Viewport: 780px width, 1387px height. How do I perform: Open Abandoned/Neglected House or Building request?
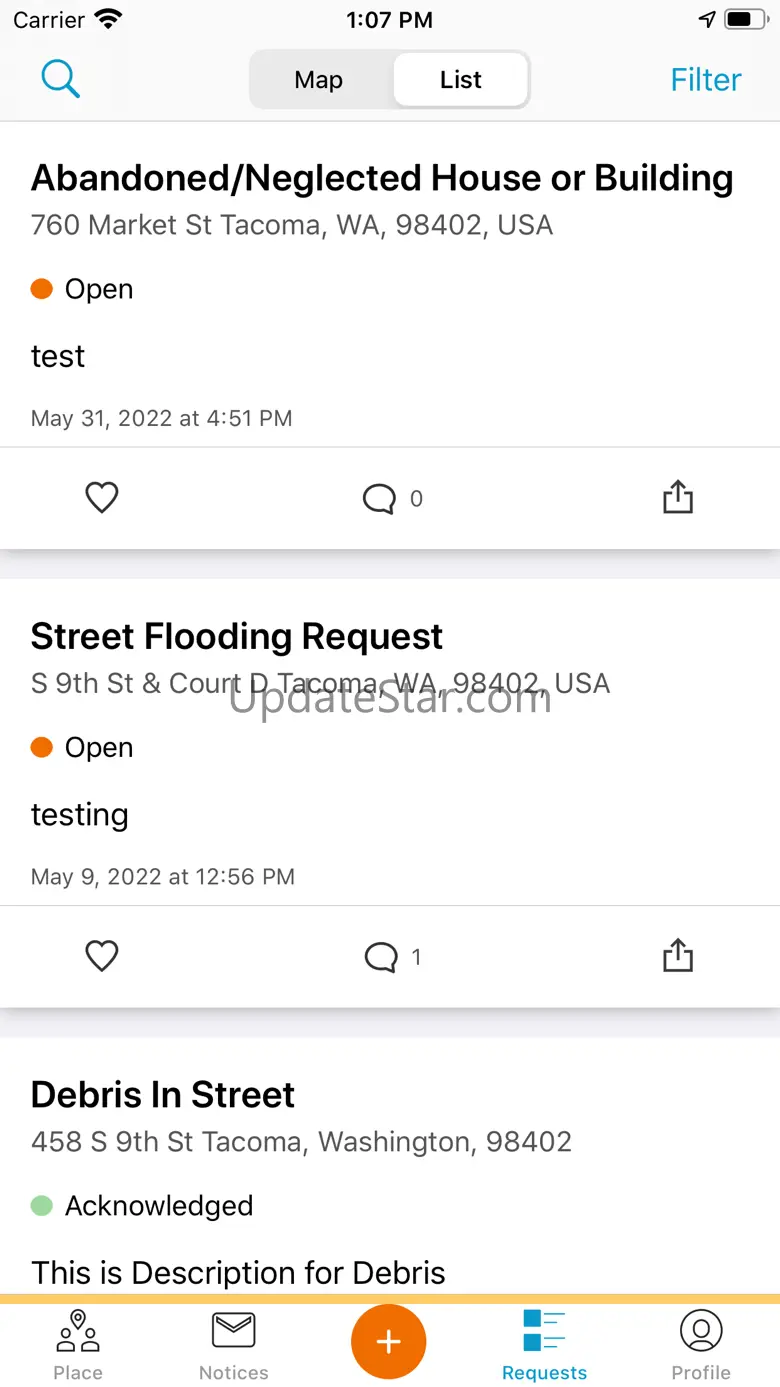382,178
